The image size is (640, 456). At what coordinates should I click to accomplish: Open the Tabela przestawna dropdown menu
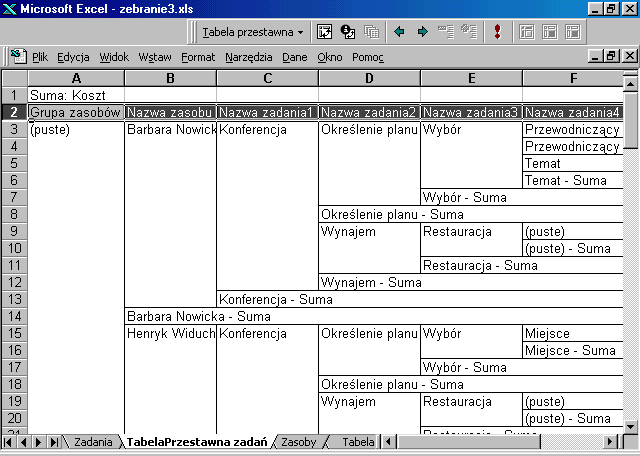(253, 32)
